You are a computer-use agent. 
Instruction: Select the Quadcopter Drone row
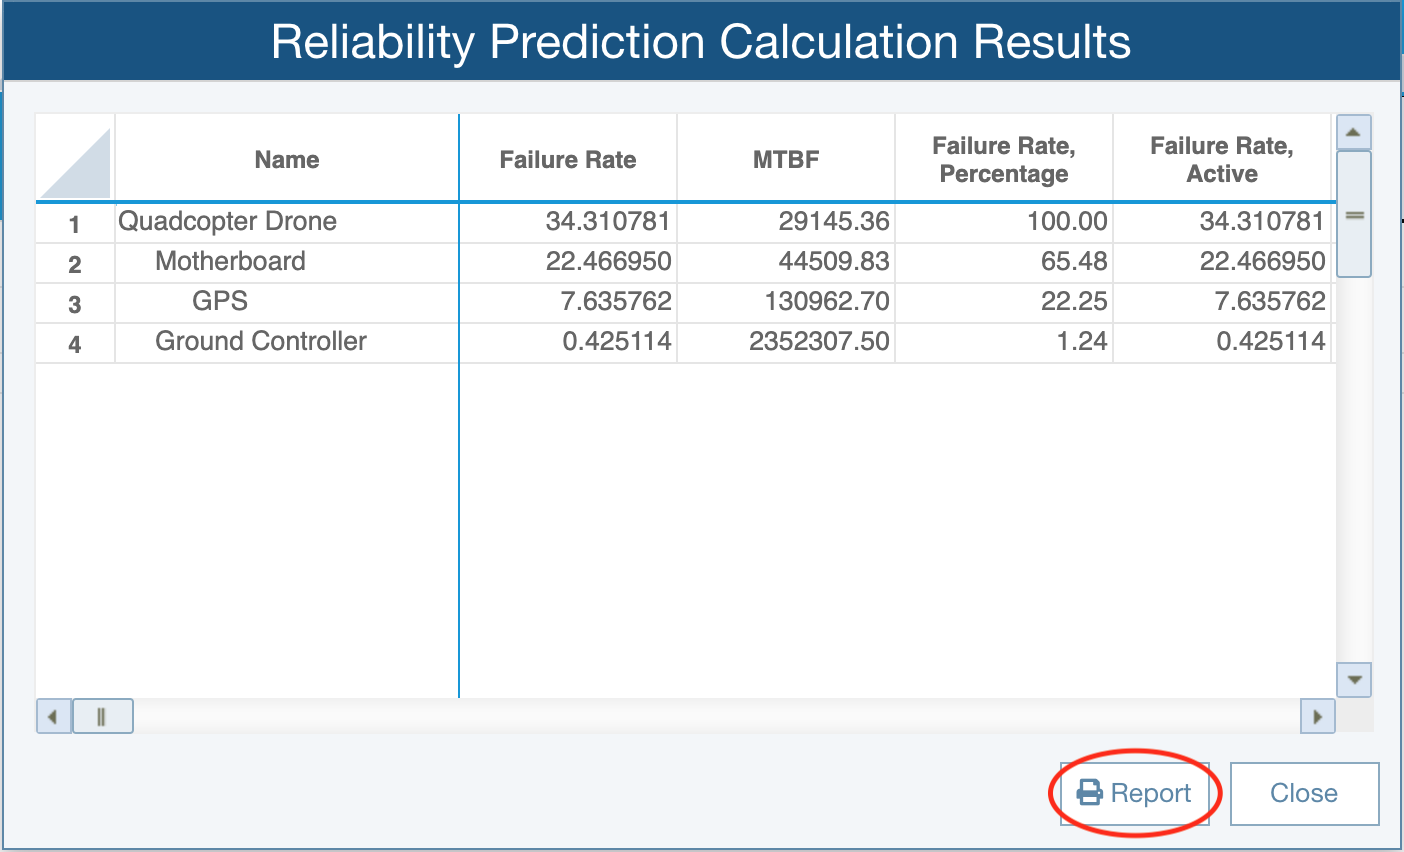(228, 222)
